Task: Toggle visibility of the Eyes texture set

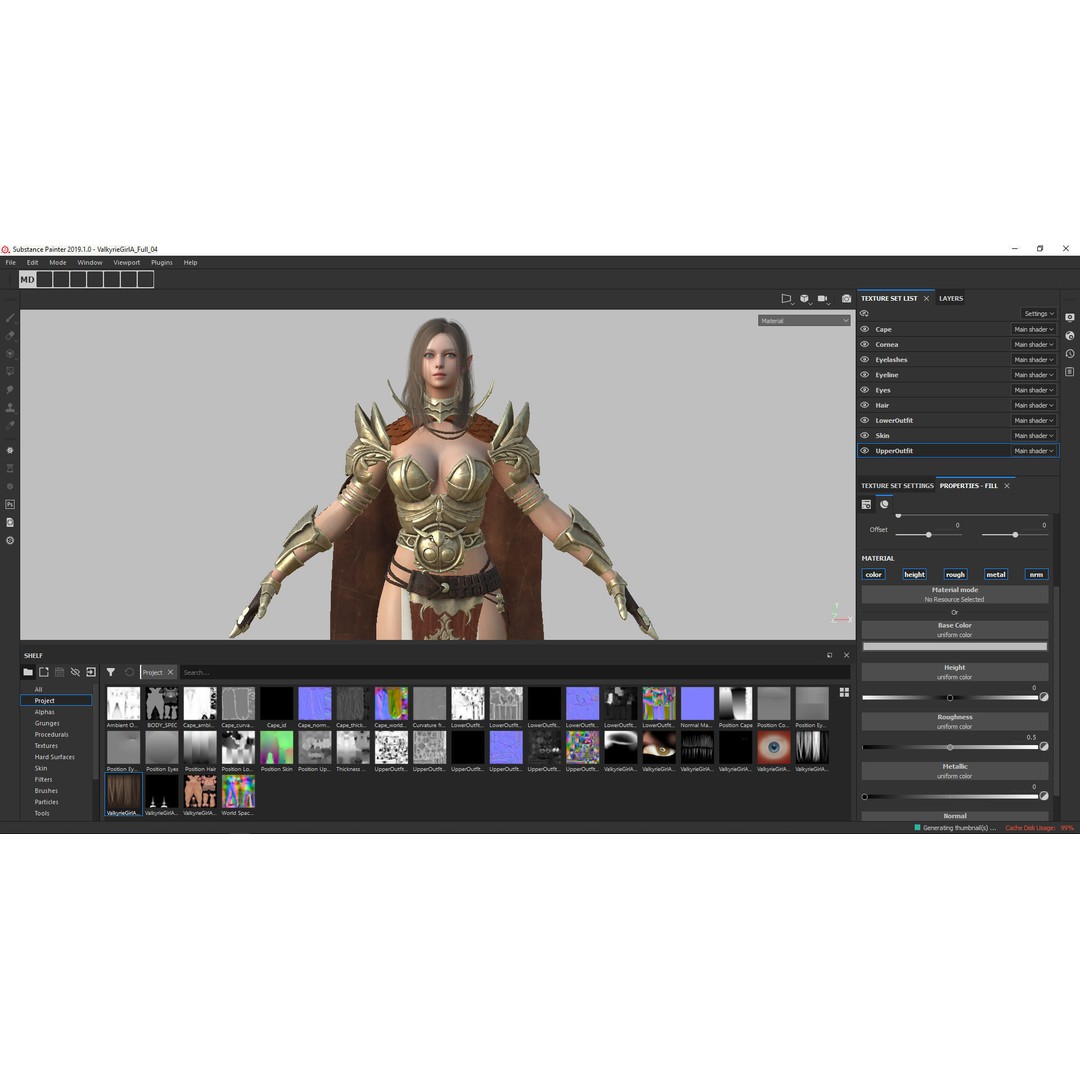Action: 864,390
